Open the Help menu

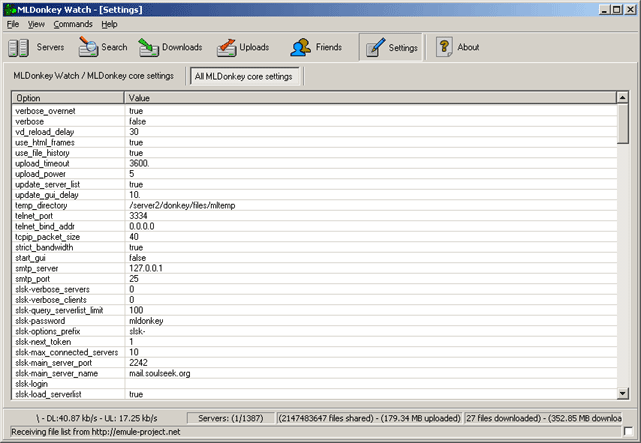click(109, 23)
